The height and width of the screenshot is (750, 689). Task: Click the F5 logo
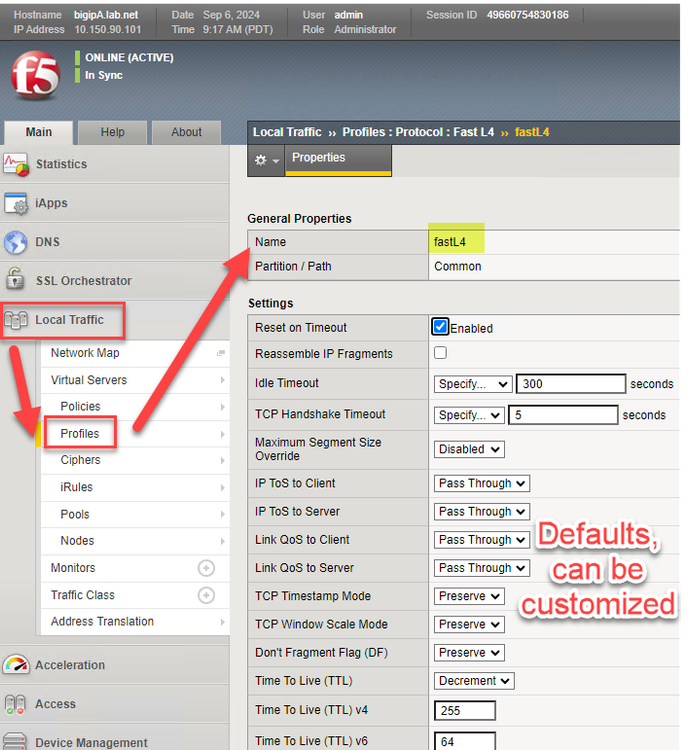click(x=35, y=75)
